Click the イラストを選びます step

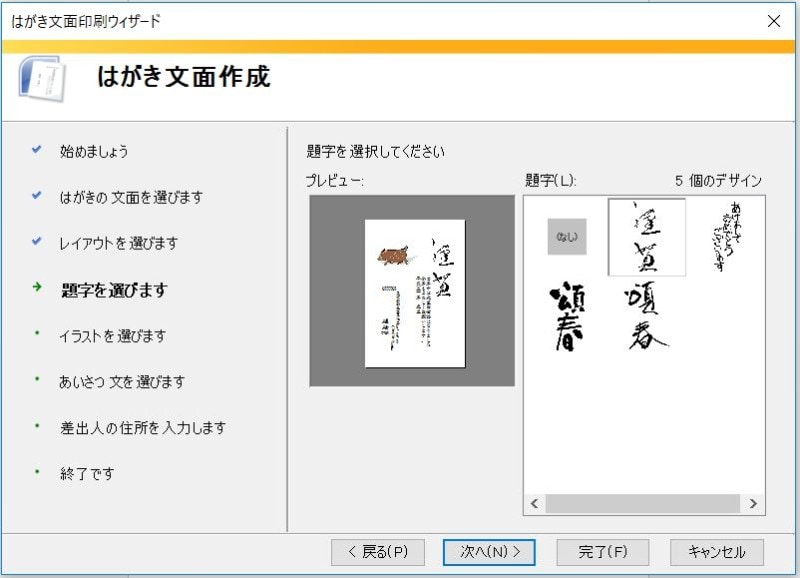point(113,336)
